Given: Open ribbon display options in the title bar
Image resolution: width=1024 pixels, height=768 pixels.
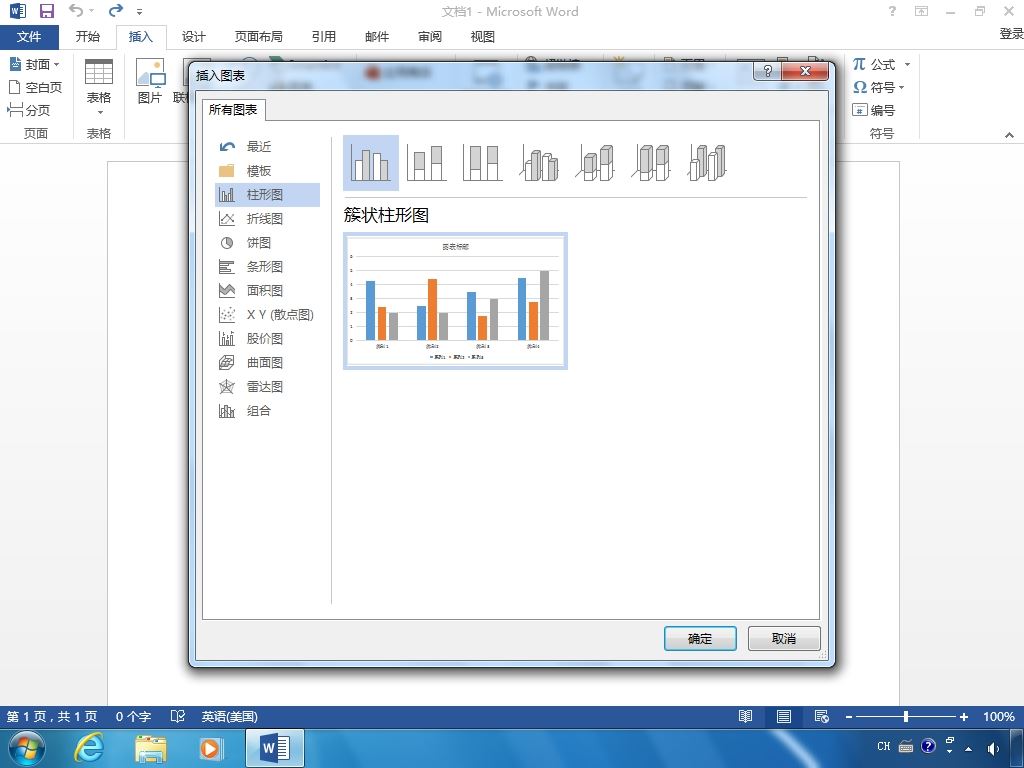Looking at the screenshot, I should click(921, 11).
